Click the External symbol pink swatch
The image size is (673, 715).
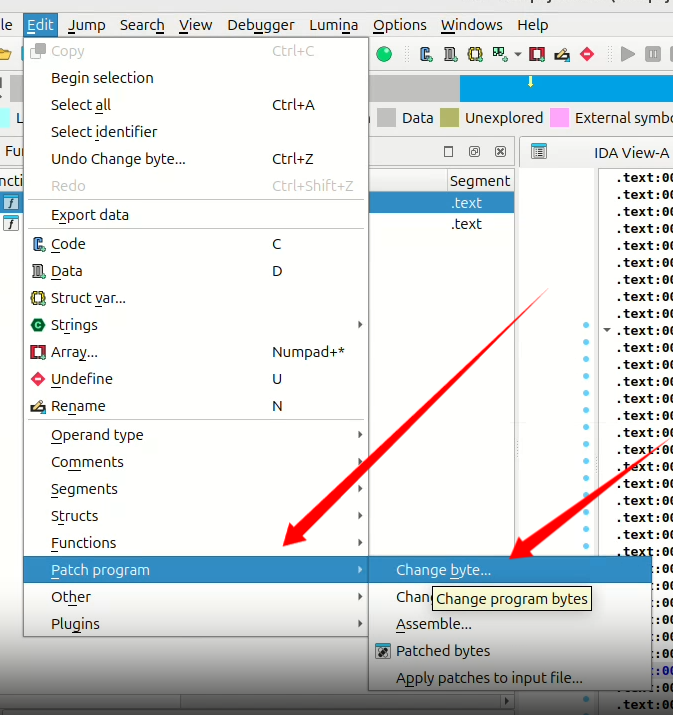click(x=560, y=118)
